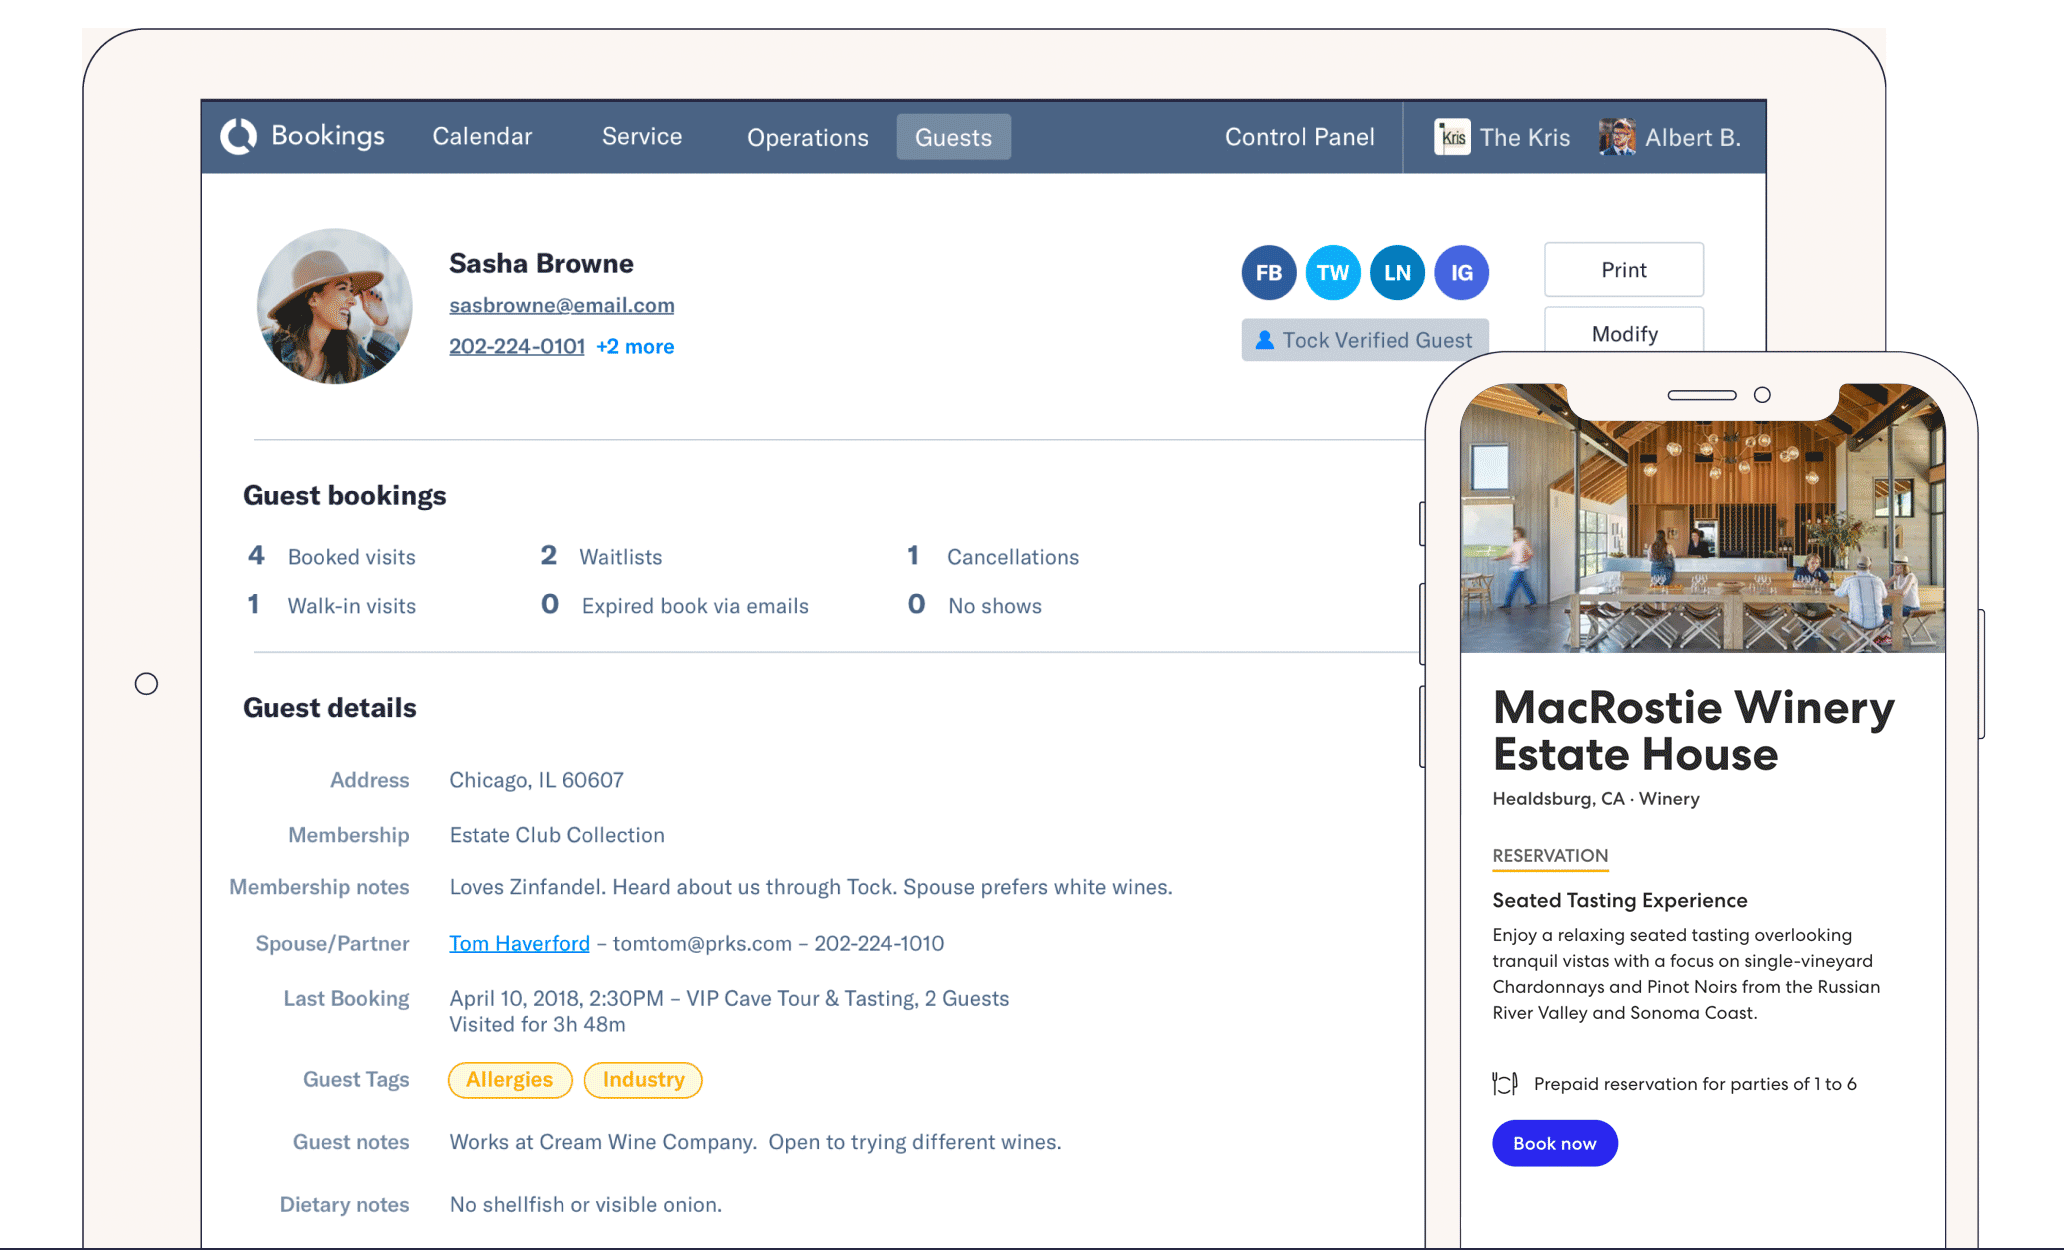Click Albert B. user avatar
This screenshot has width=2064, height=1250.
click(1617, 136)
